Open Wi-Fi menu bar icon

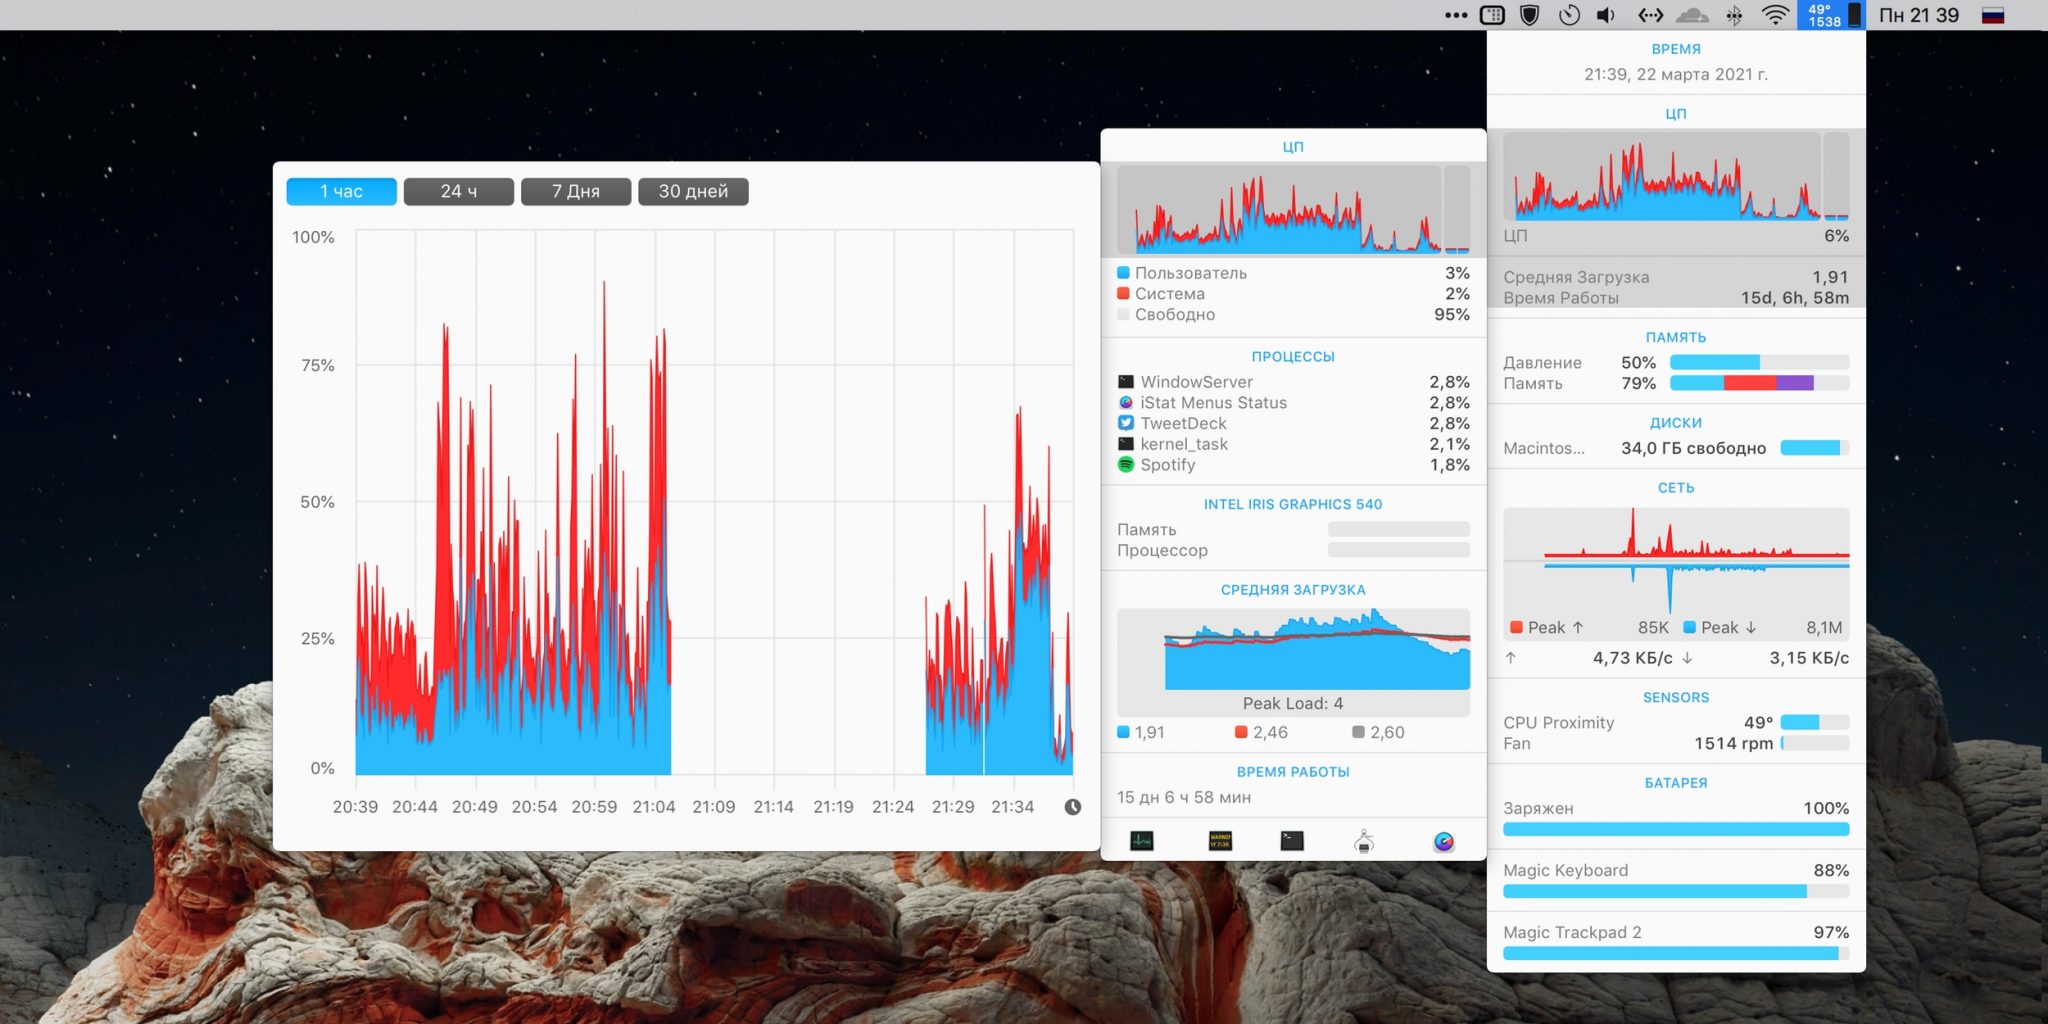pos(1775,15)
